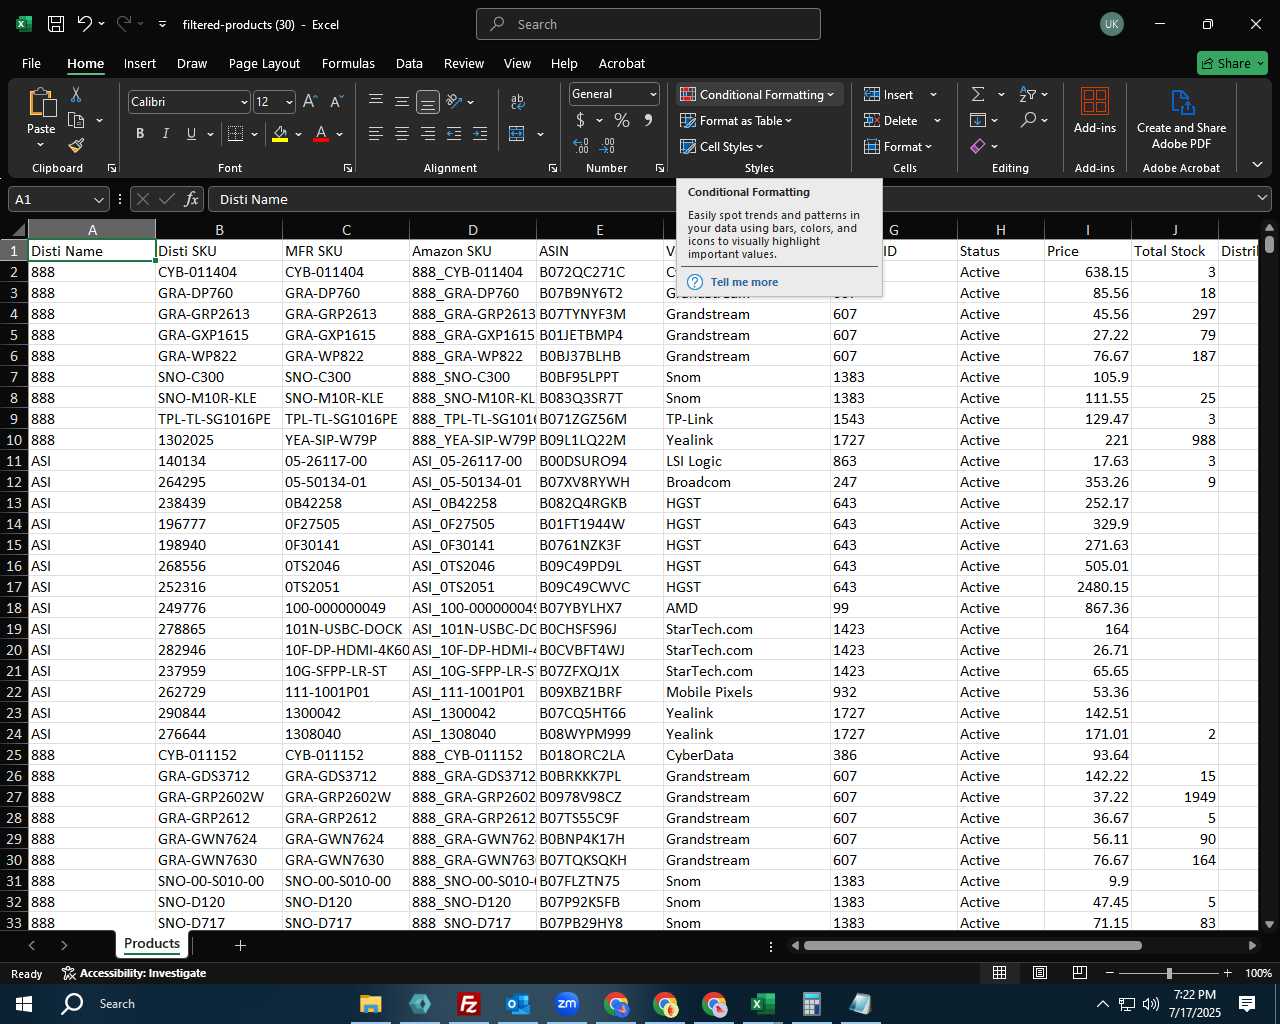
Task: Apply center horizontal alignment
Action: point(402,134)
